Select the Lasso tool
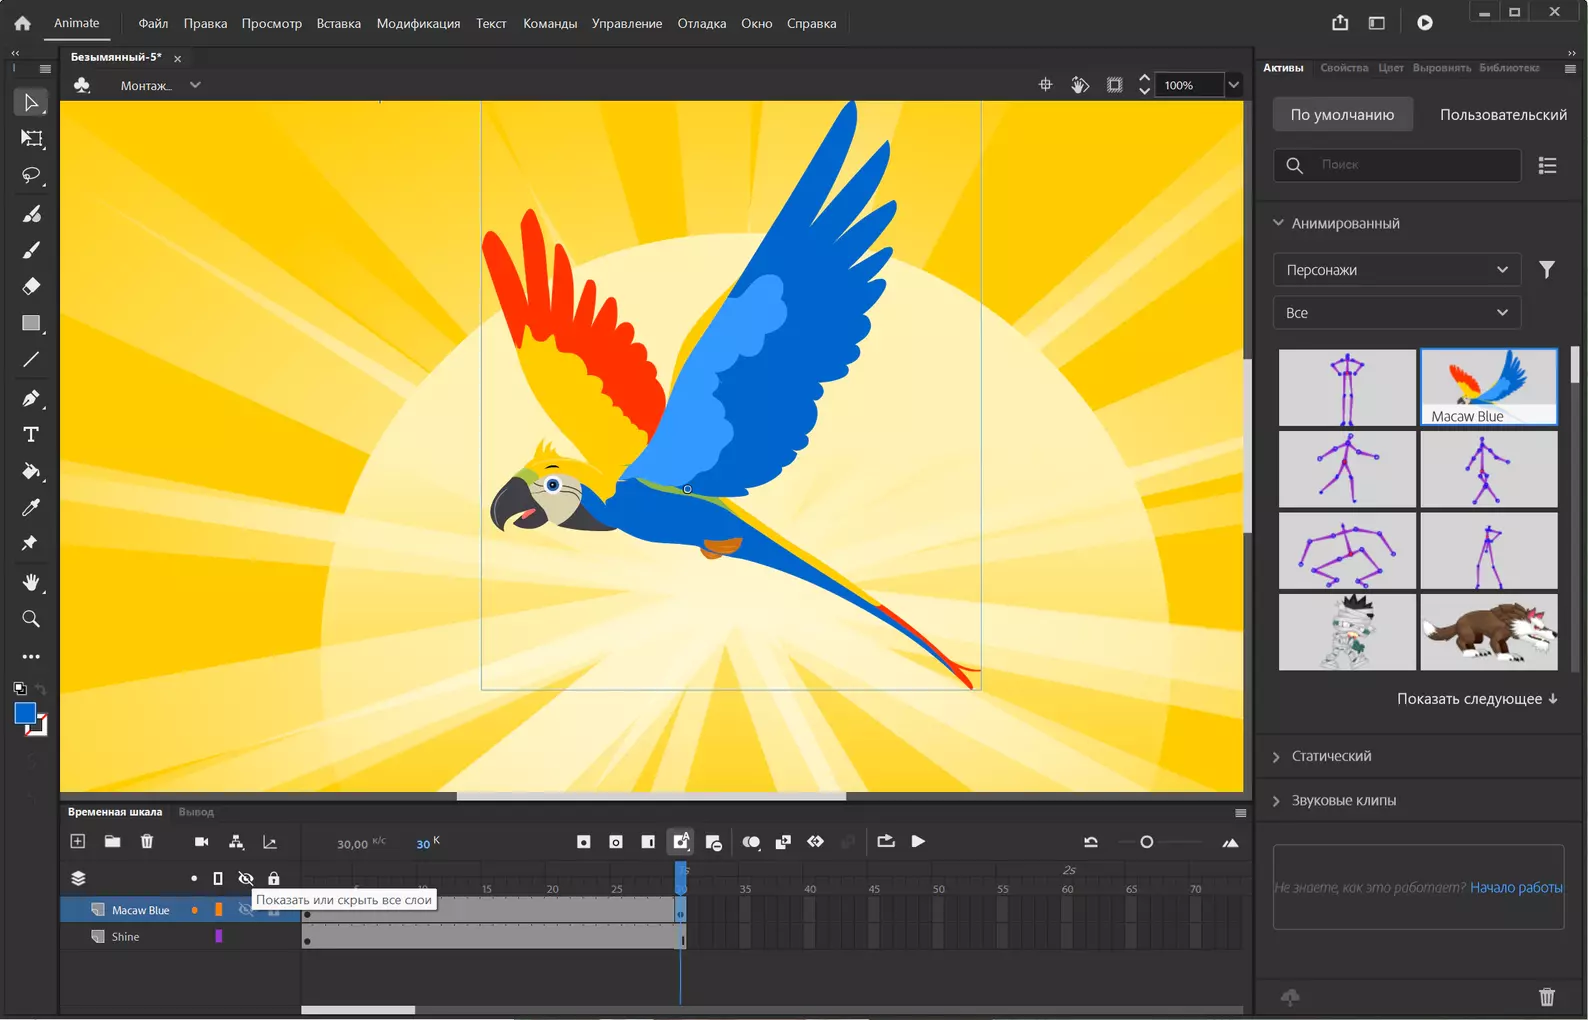 (31, 176)
